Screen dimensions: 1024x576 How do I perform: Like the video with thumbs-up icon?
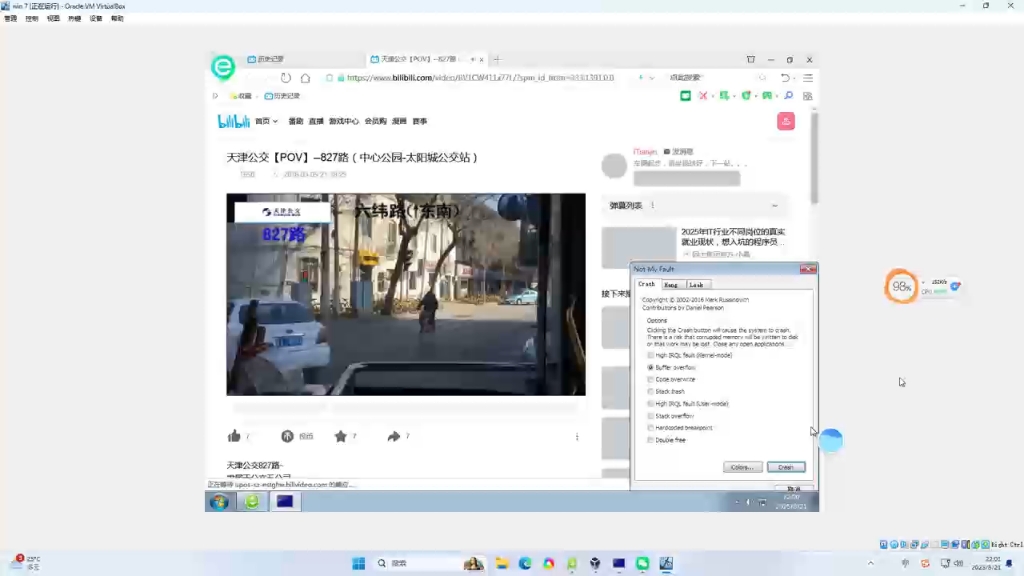(x=234, y=436)
